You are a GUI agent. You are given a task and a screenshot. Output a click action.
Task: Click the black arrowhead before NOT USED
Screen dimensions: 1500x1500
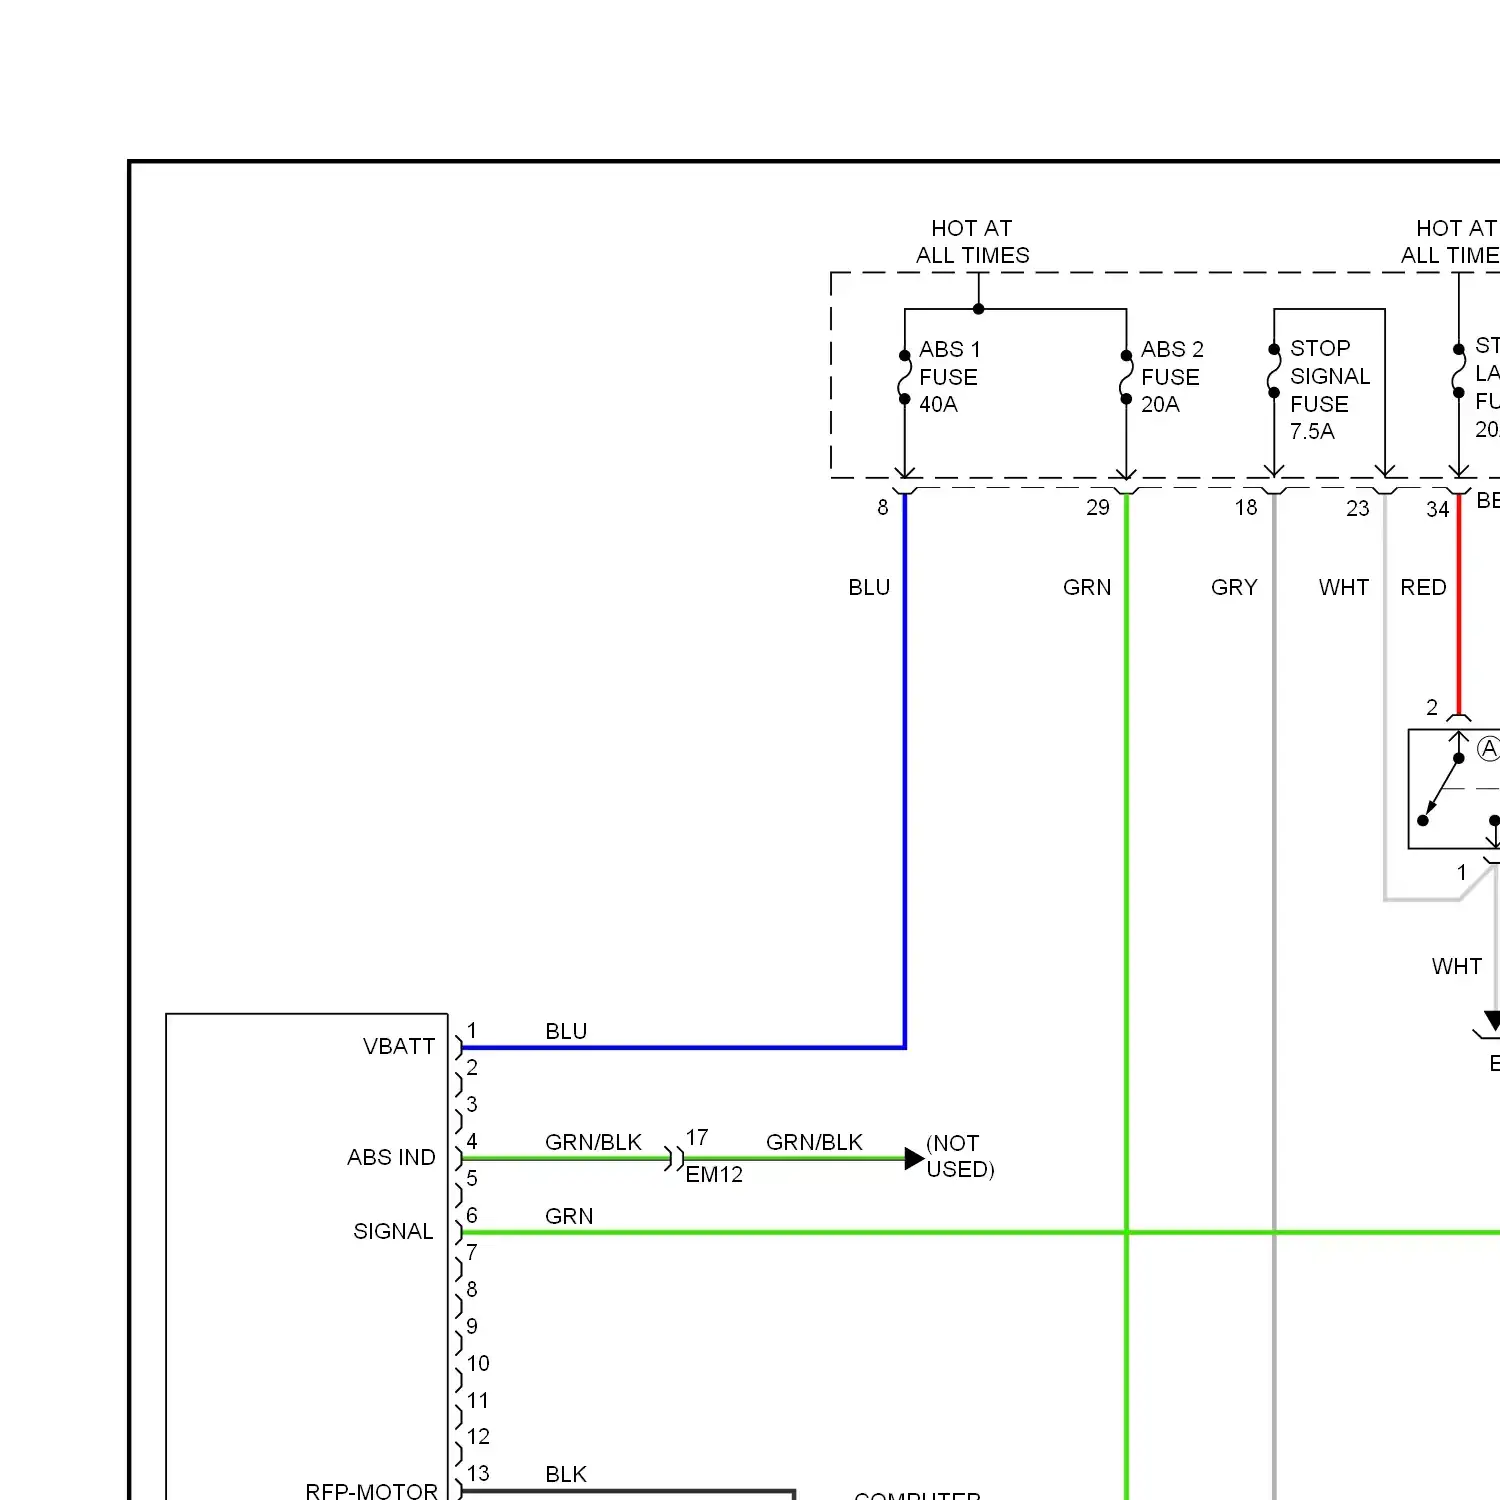(x=914, y=1159)
